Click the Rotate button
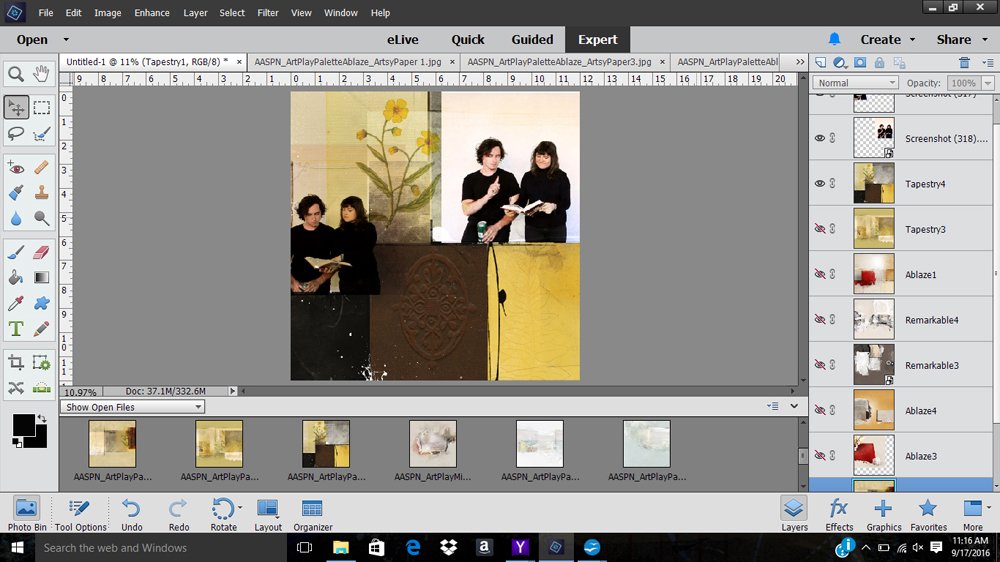This screenshot has height=562, width=1000. click(x=224, y=514)
